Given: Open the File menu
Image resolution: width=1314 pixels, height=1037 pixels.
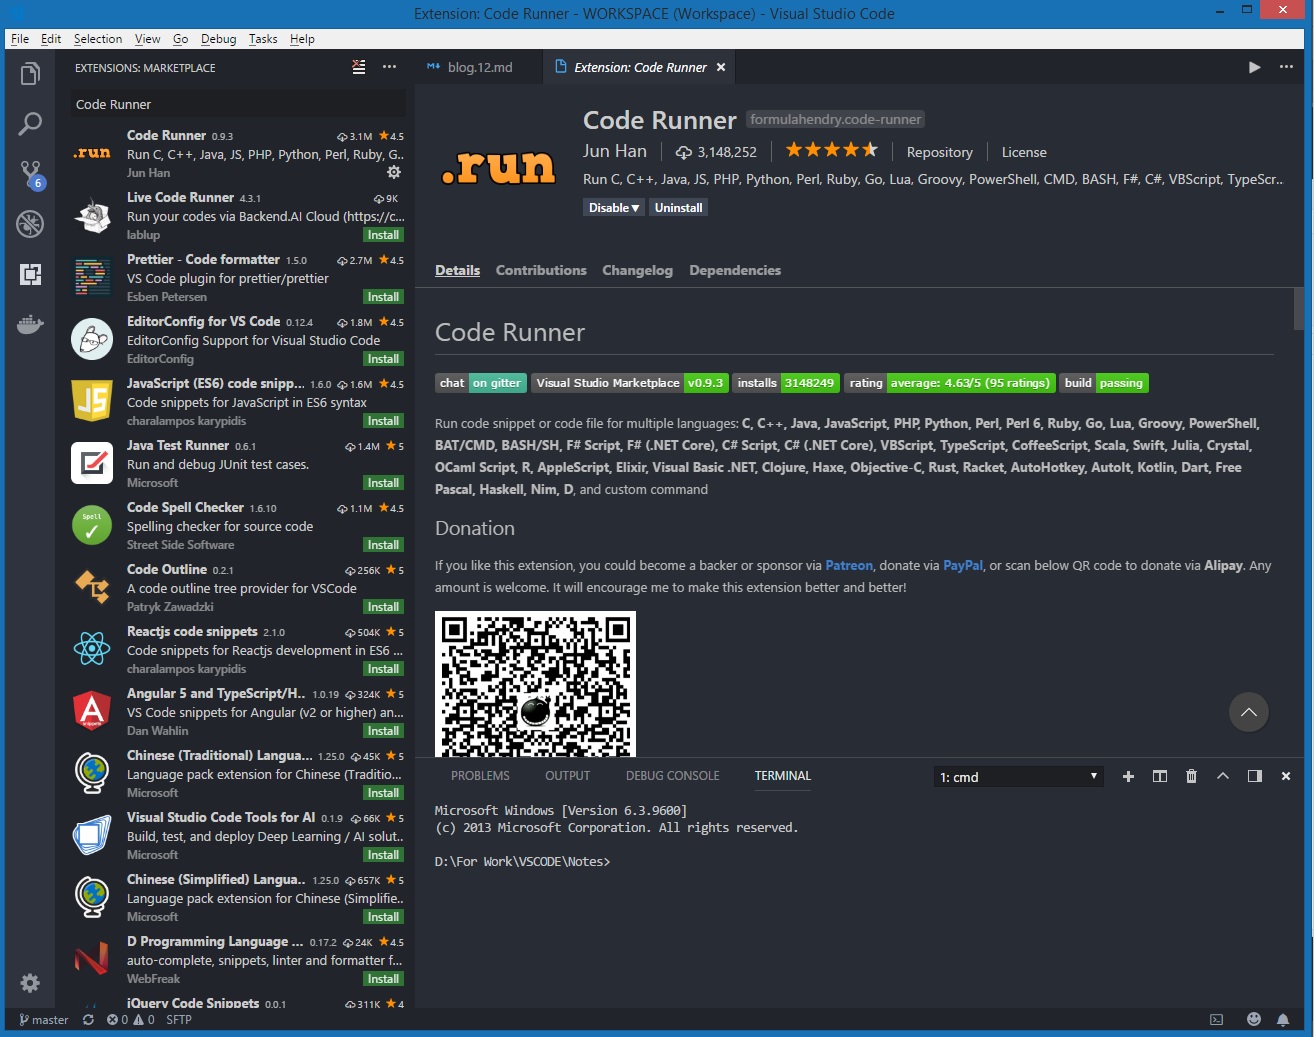Looking at the screenshot, I should [x=20, y=39].
